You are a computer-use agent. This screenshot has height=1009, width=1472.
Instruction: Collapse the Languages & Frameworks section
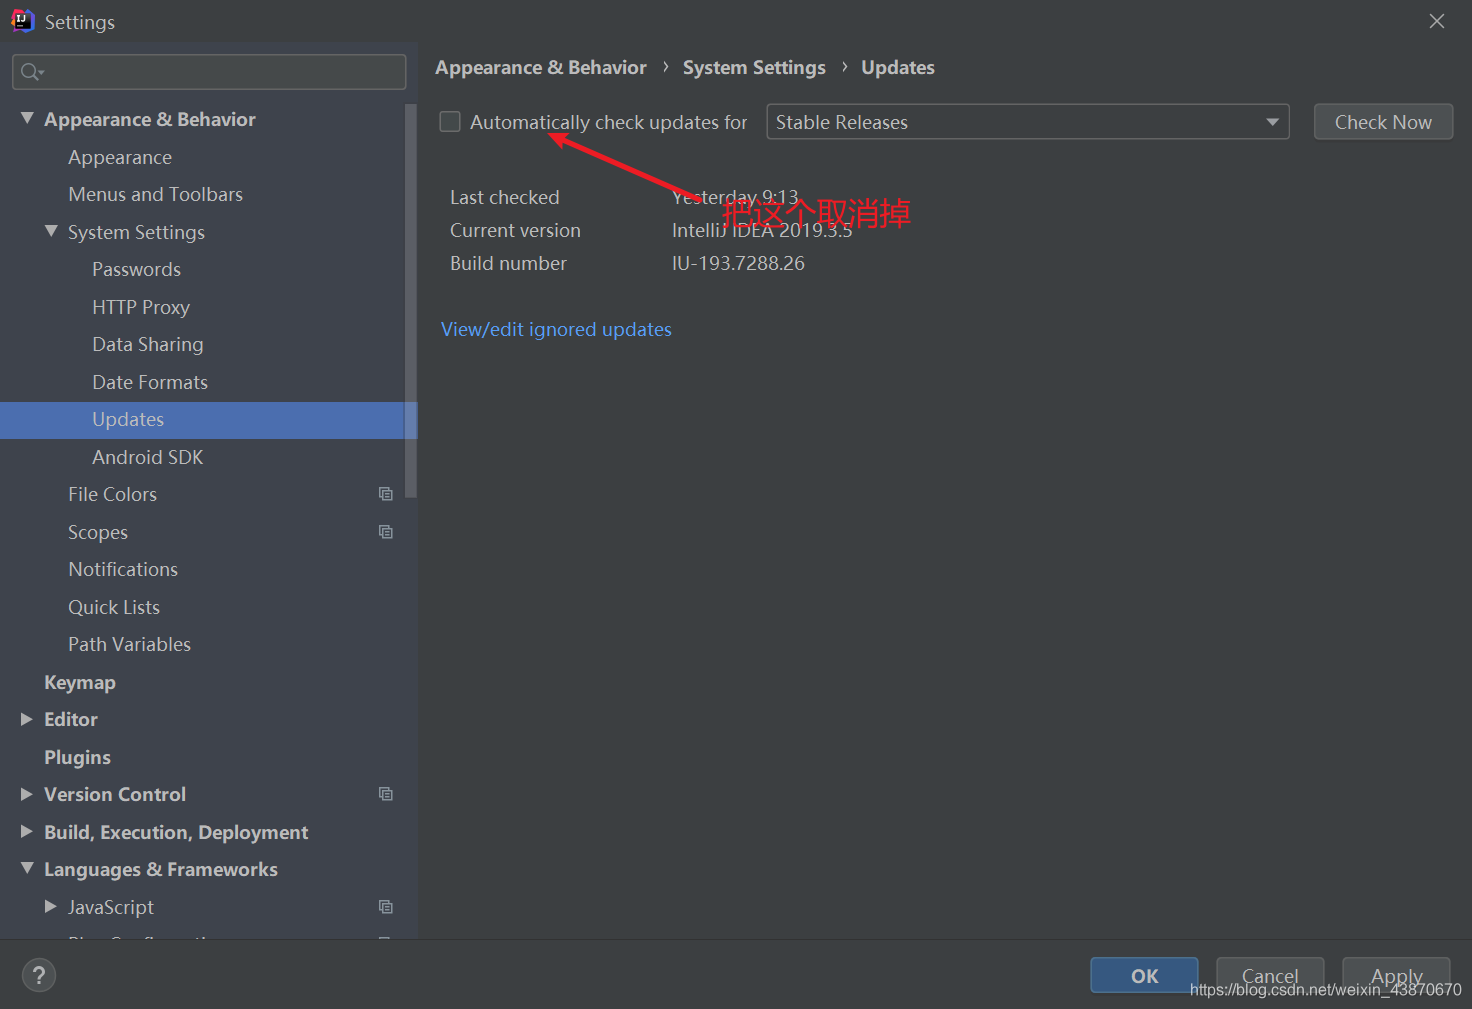pyautogui.click(x=27, y=869)
